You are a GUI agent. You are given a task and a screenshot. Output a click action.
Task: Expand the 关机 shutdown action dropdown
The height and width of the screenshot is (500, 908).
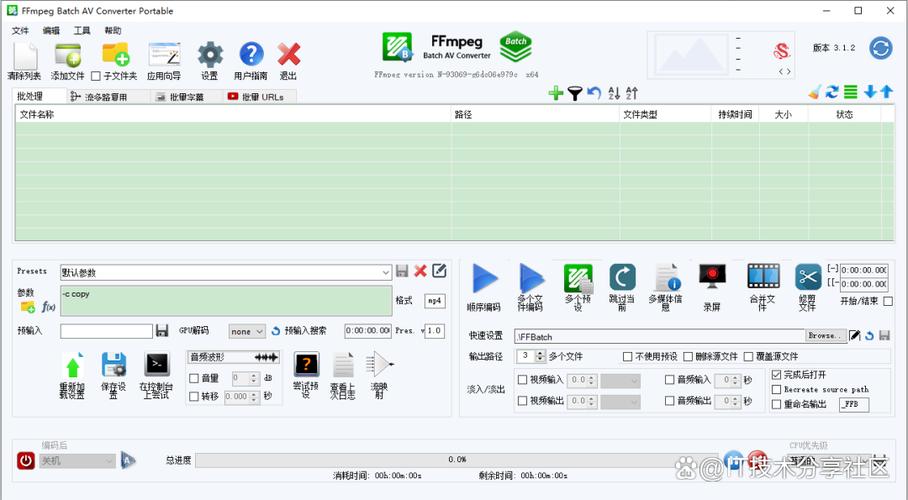[108, 461]
